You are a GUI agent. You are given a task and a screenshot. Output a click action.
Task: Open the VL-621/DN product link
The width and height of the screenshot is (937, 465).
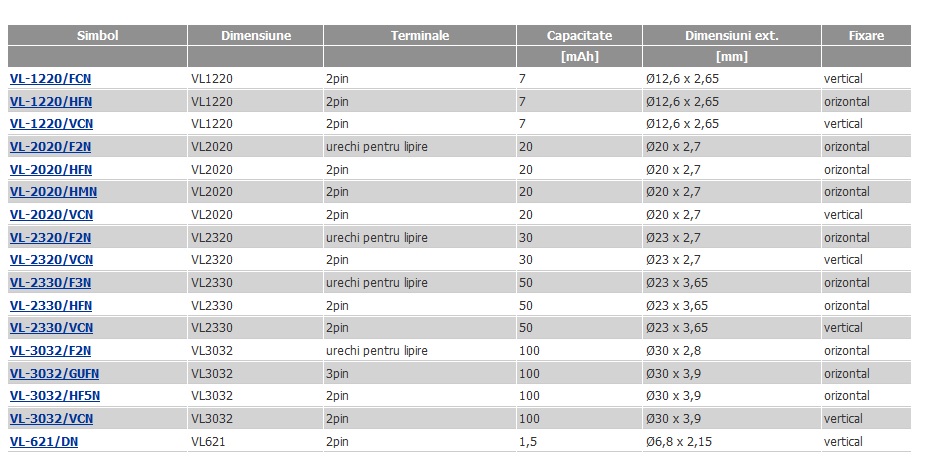coord(44,442)
